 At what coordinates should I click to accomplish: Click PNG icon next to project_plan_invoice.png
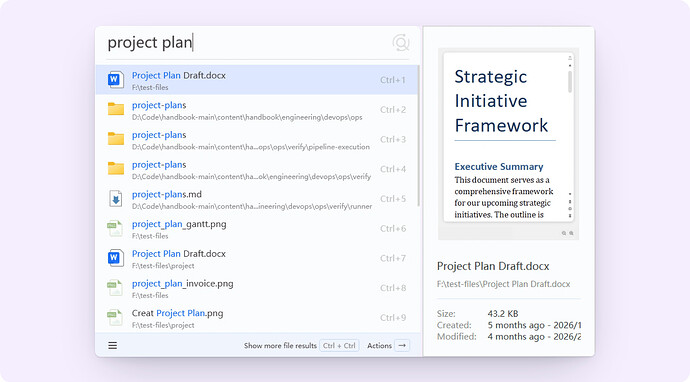(x=115, y=288)
